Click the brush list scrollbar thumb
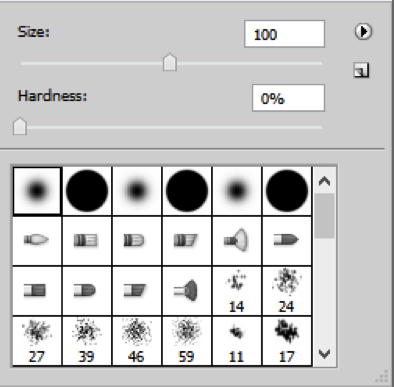The height and width of the screenshot is (387, 394). pyautogui.click(x=324, y=216)
